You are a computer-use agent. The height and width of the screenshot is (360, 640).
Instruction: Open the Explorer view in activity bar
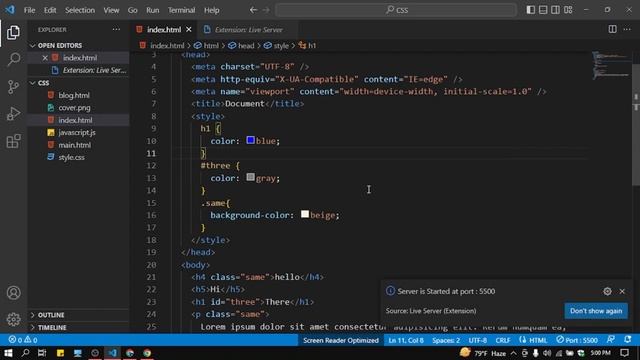(x=13, y=32)
